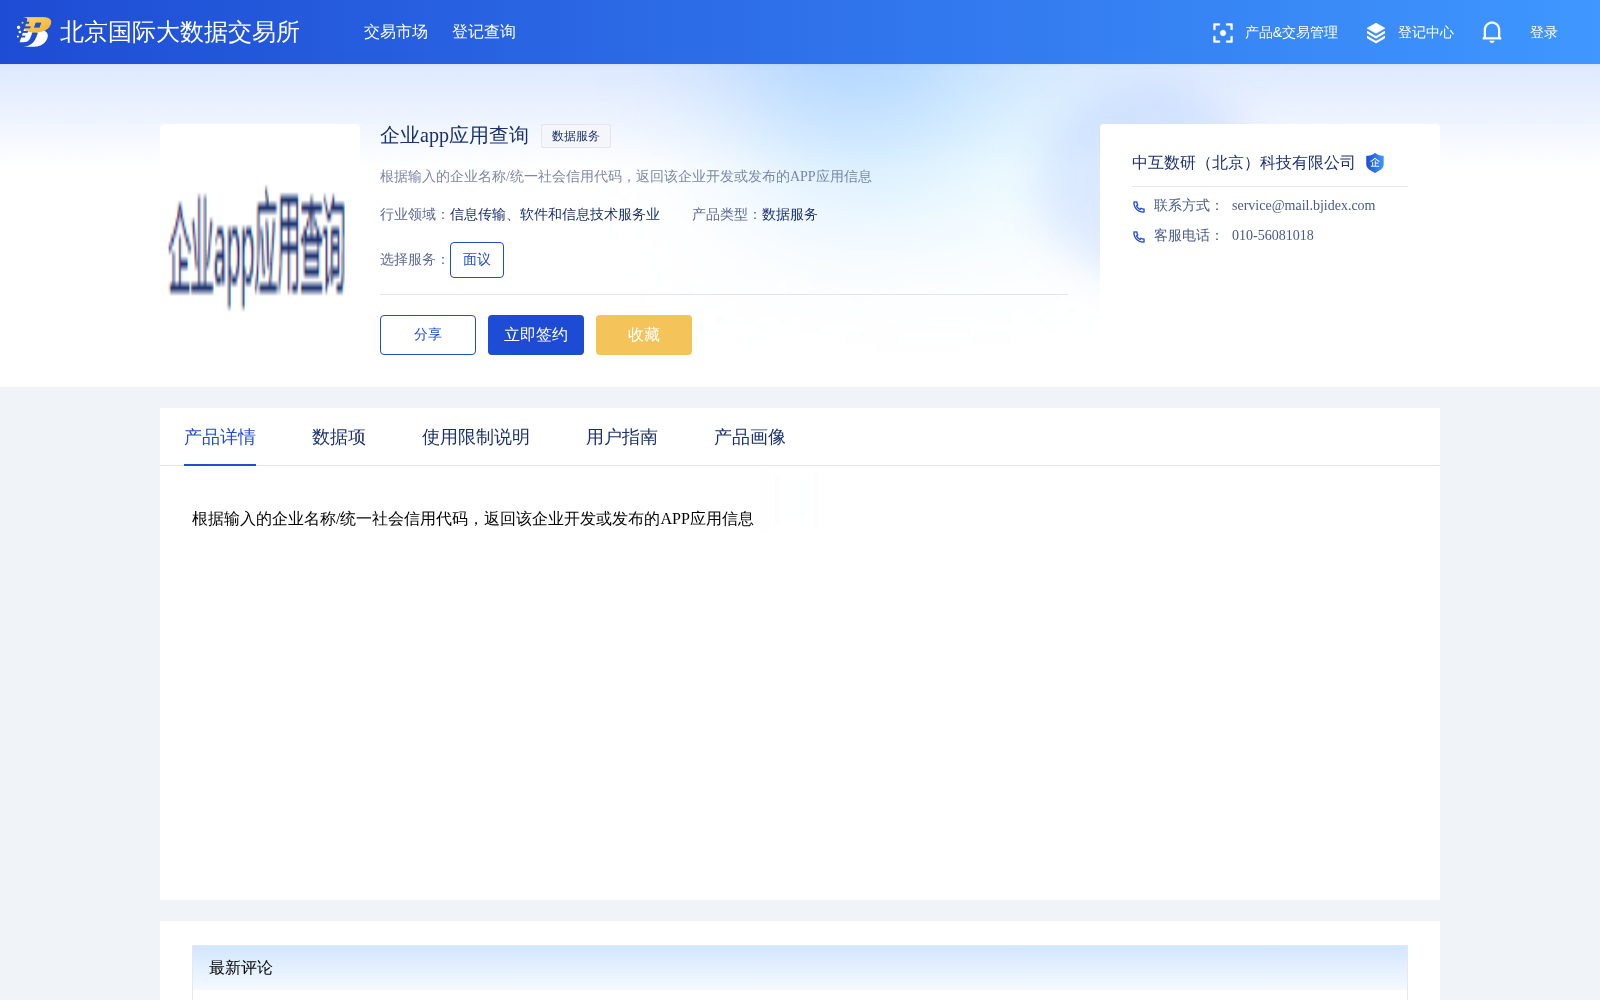
Task: Click the 收藏 button
Action: pyautogui.click(x=644, y=335)
